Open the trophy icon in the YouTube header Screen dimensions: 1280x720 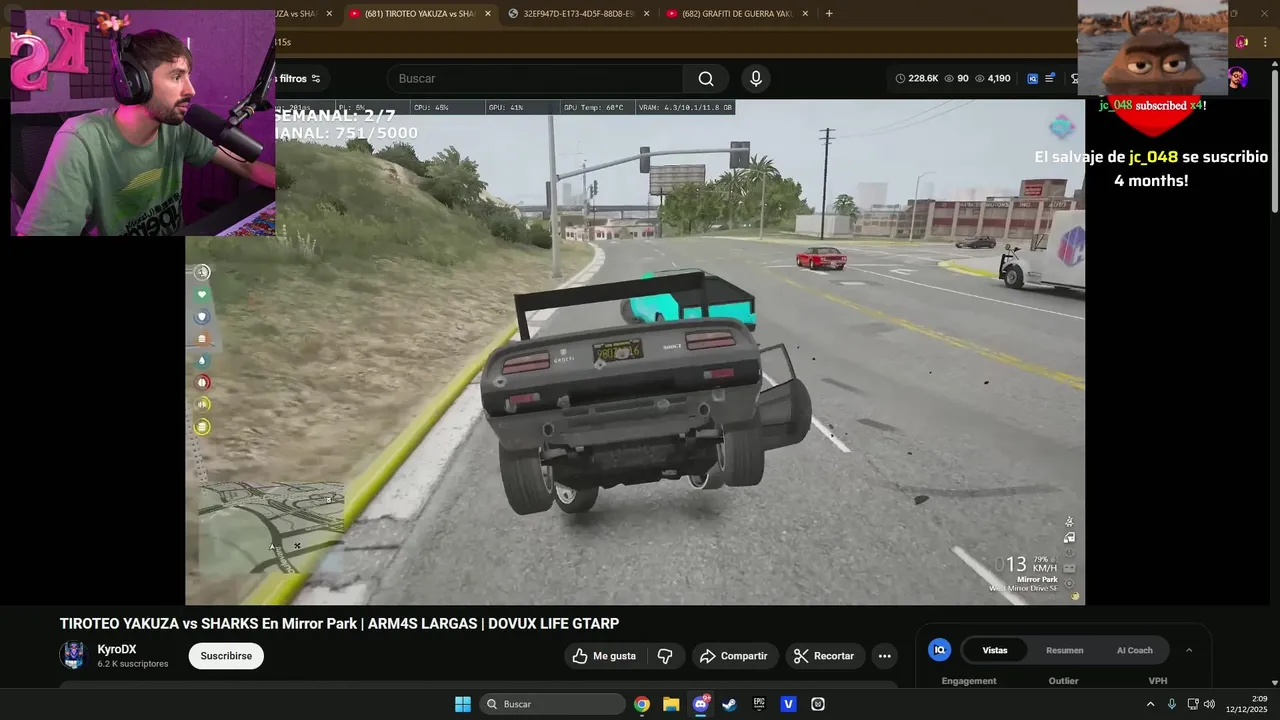(x=1074, y=78)
